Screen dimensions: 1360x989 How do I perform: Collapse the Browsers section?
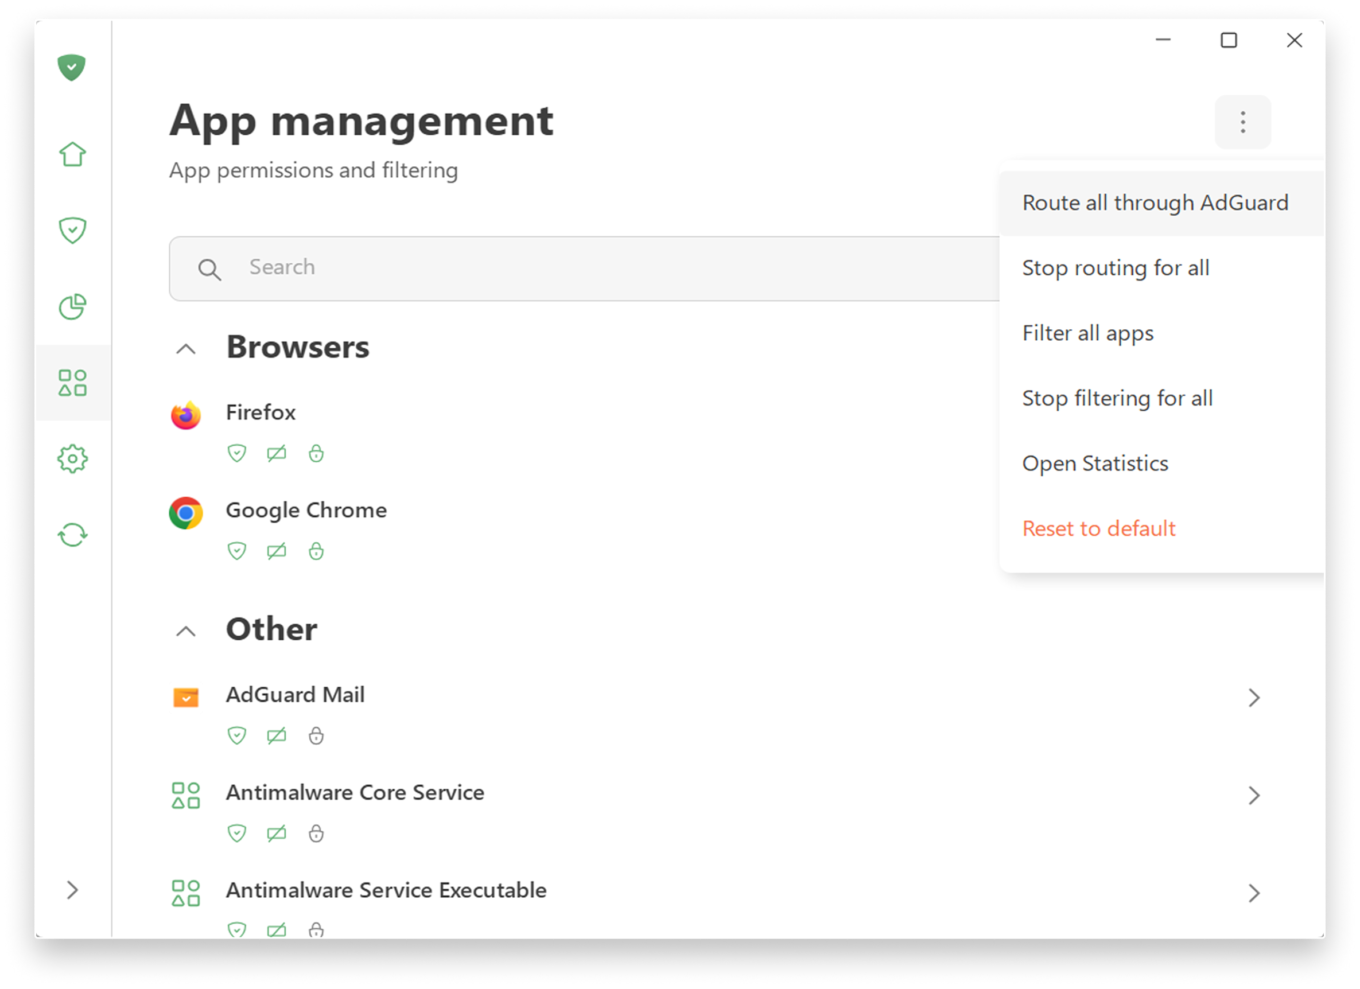(186, 349)
